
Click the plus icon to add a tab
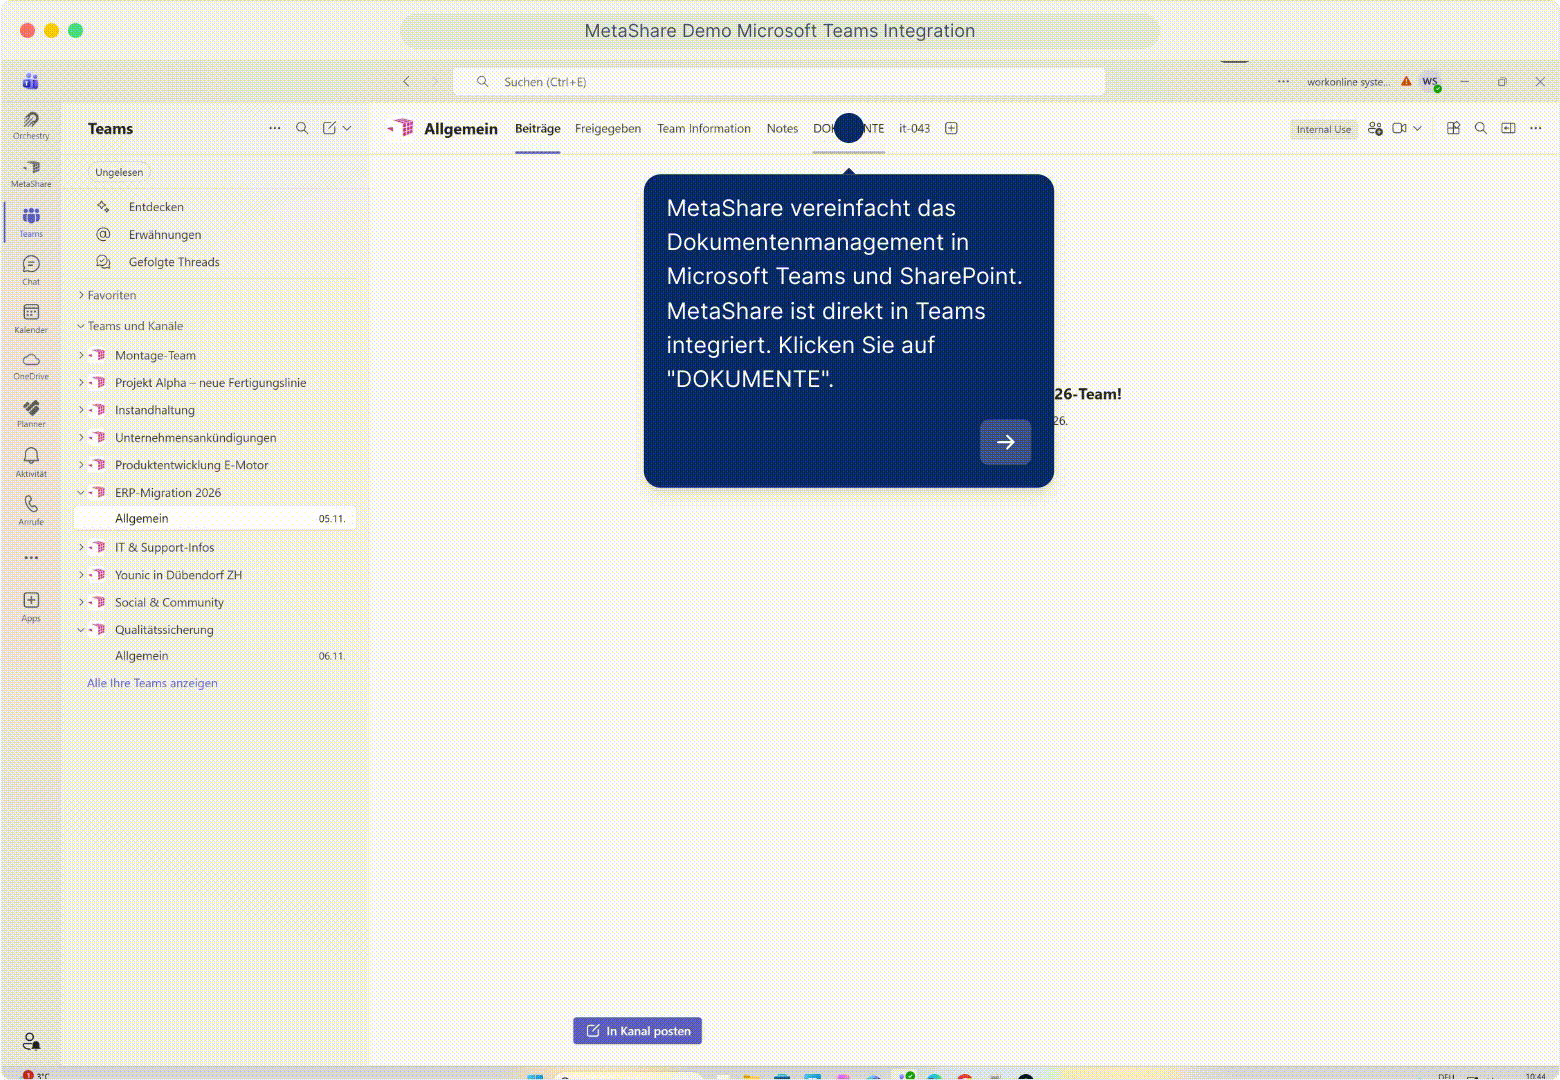[x=951, y=128]
